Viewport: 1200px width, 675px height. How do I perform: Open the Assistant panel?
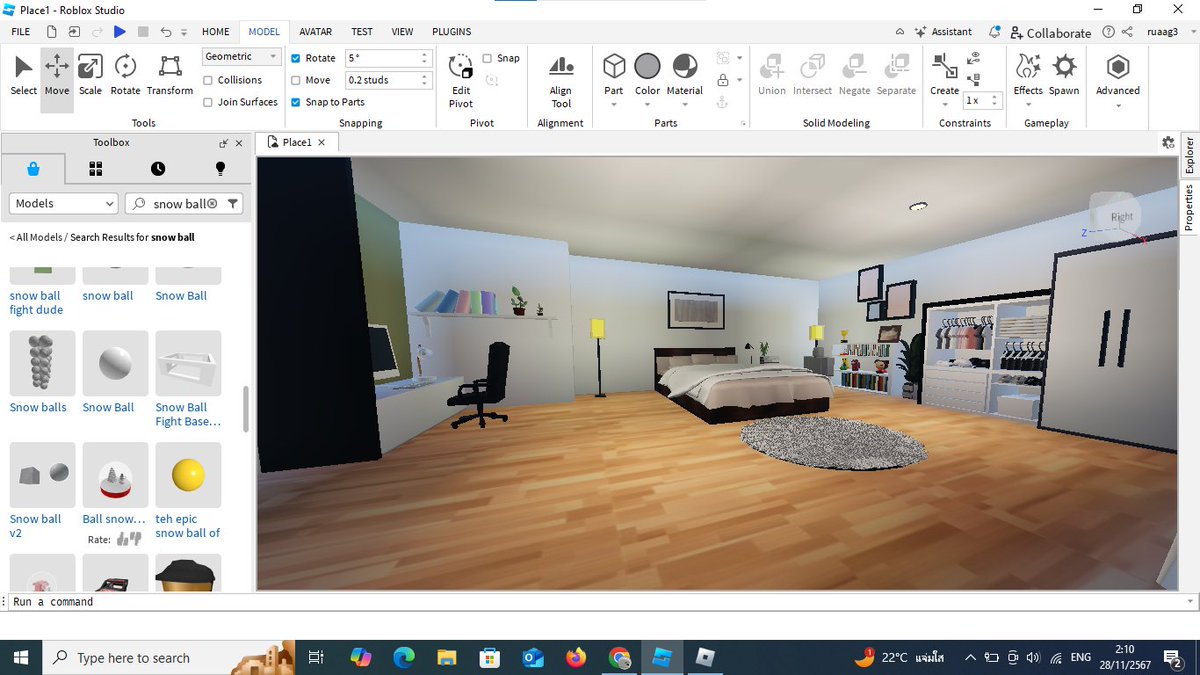(x=943, y=32)
